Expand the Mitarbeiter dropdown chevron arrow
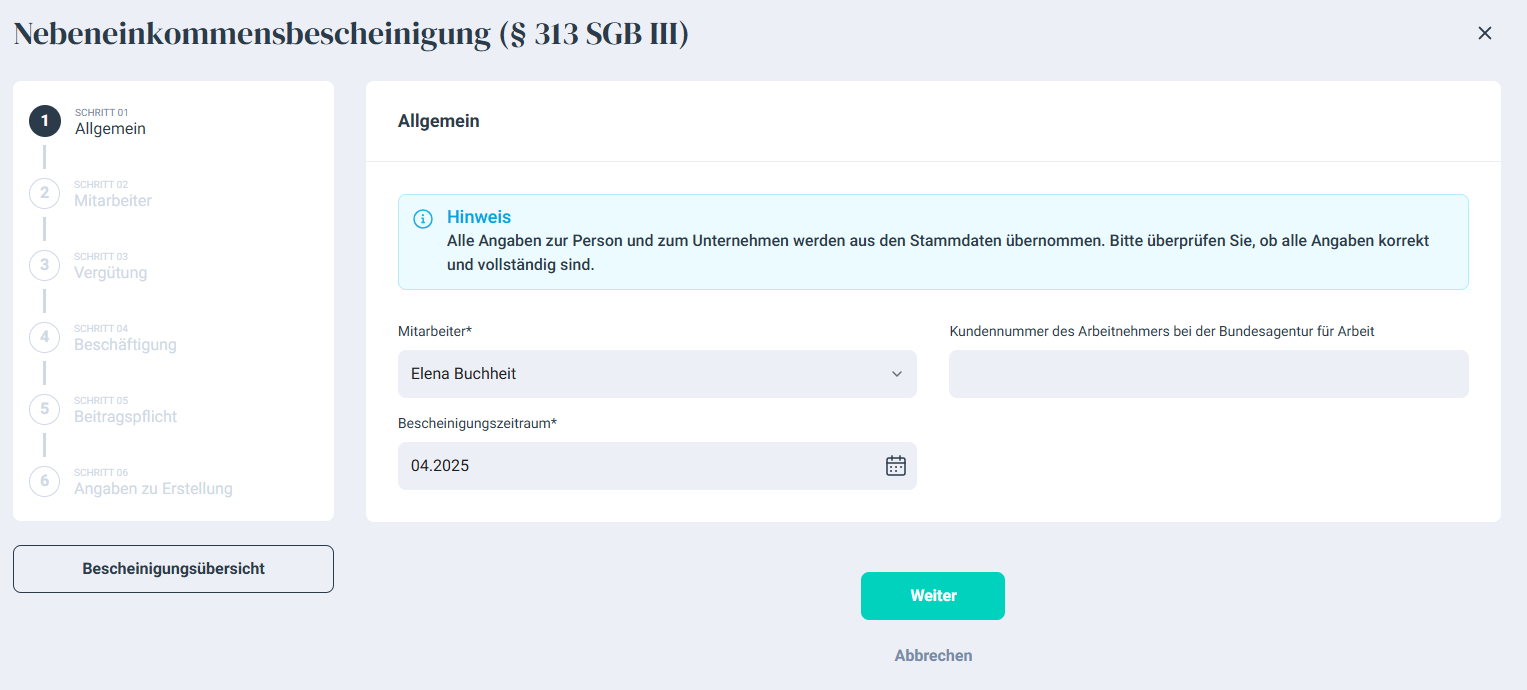 [x=896, y=374]
